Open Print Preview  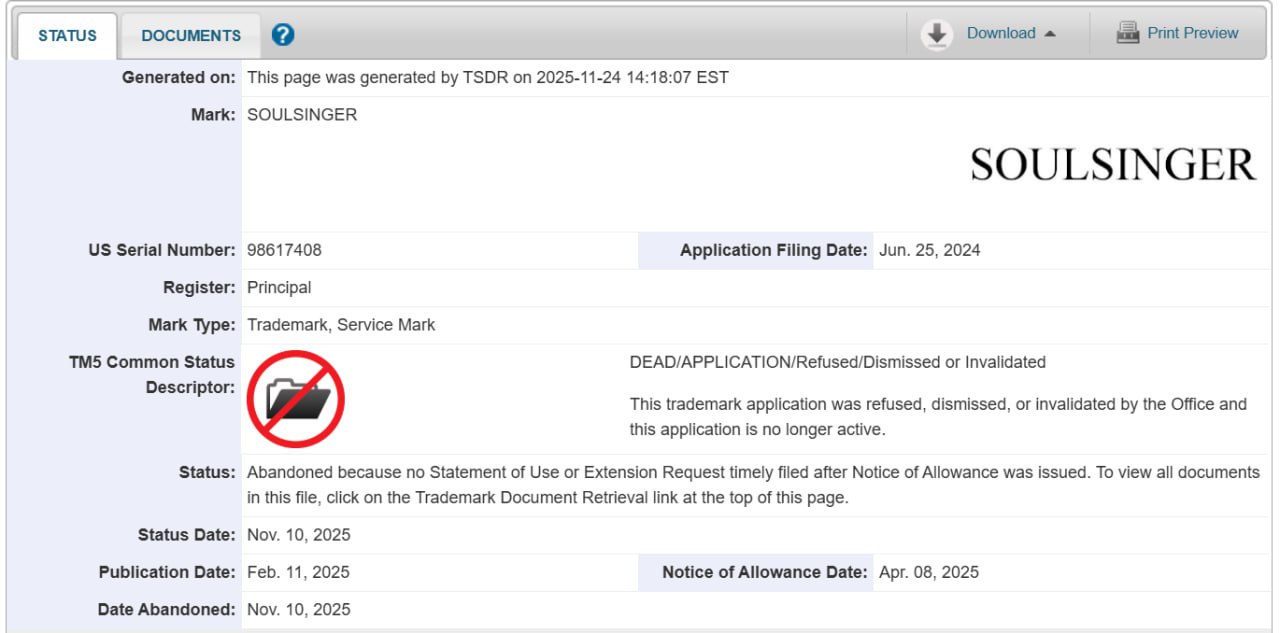pos(1192,33)
